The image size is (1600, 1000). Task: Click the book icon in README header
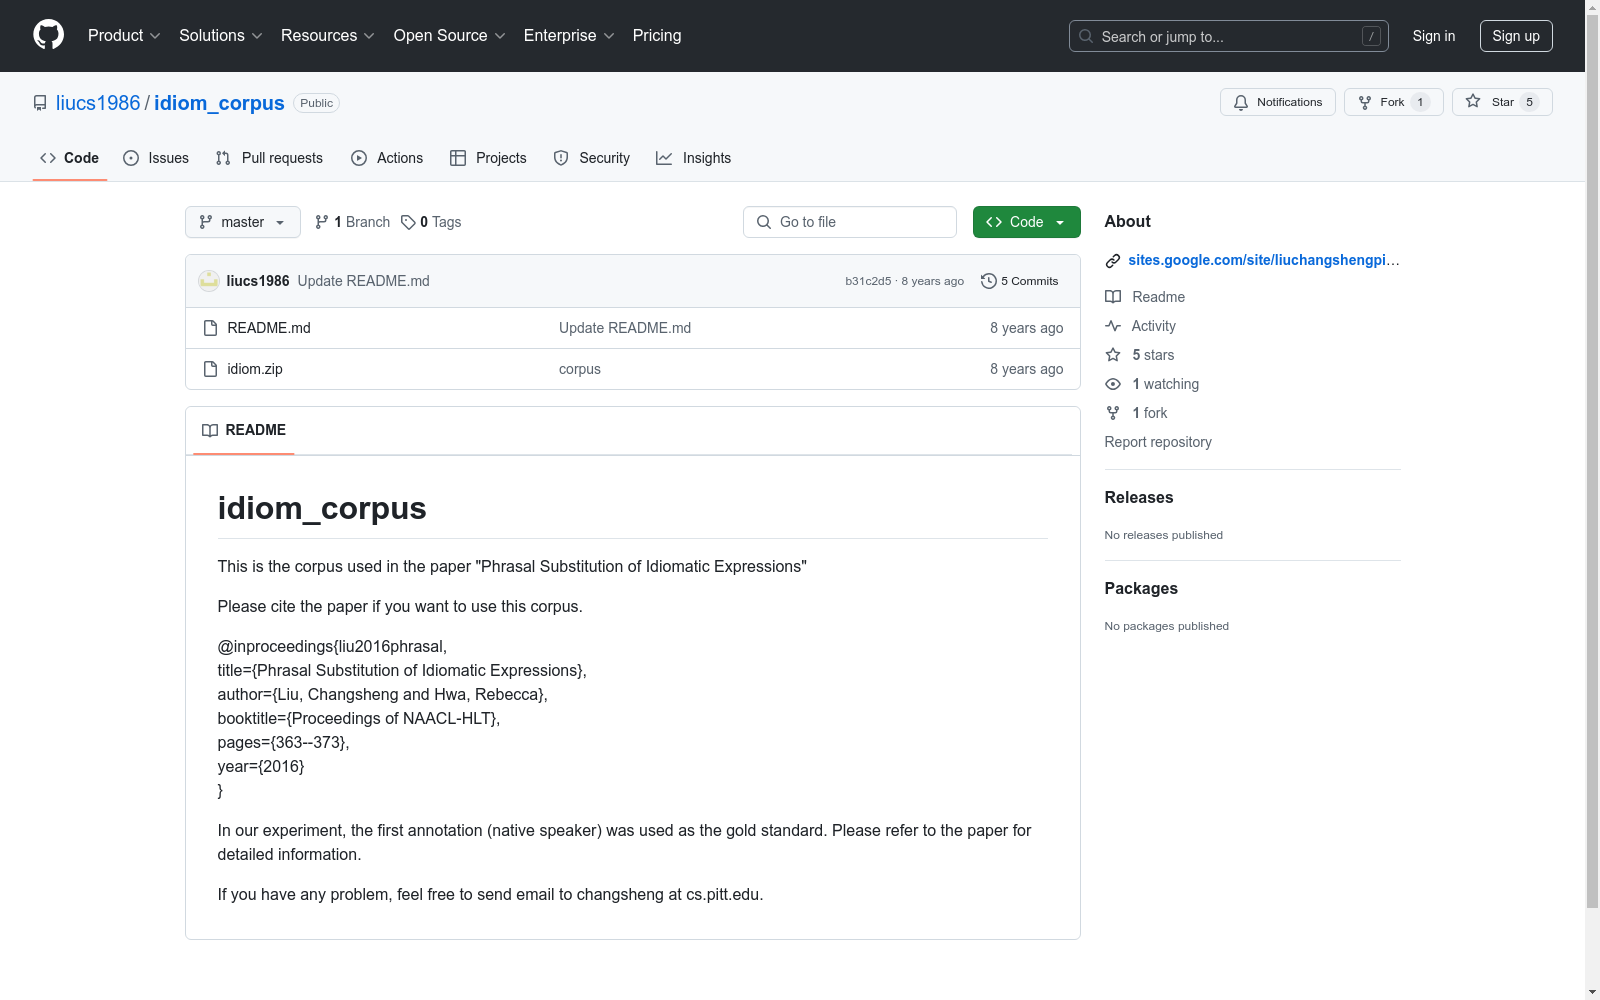coord(210,430)
